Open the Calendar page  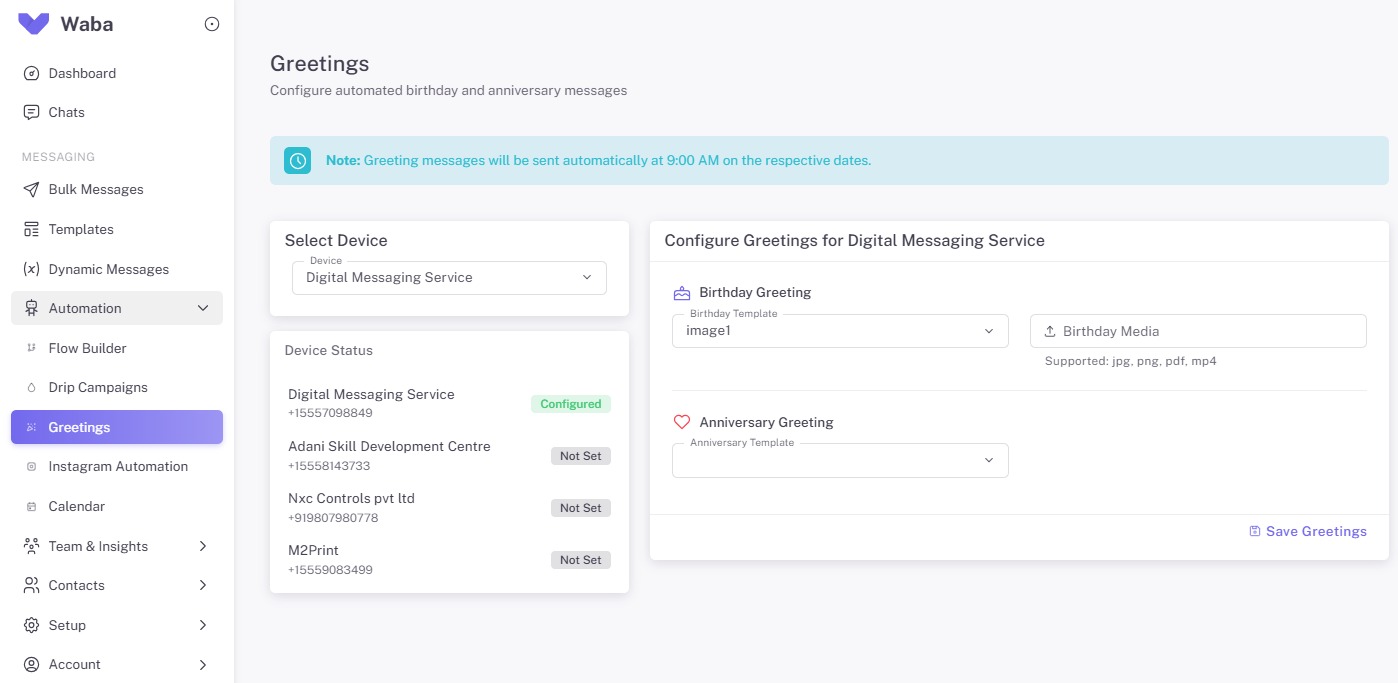coord(76,506)
